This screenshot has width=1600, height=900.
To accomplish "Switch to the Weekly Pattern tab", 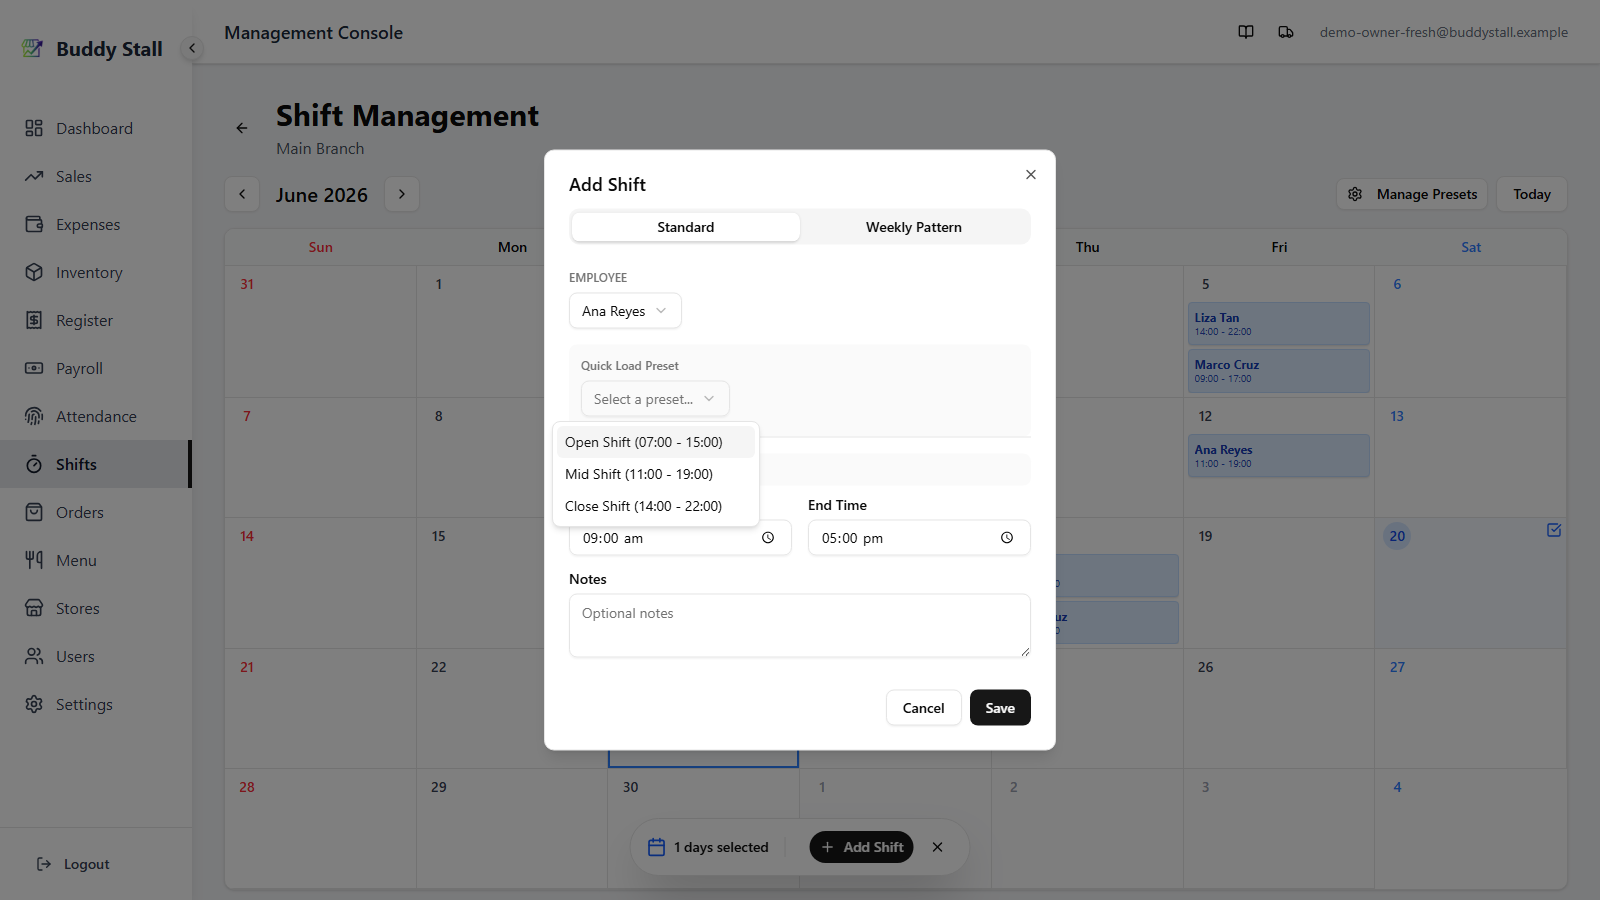I will point(914,227).
